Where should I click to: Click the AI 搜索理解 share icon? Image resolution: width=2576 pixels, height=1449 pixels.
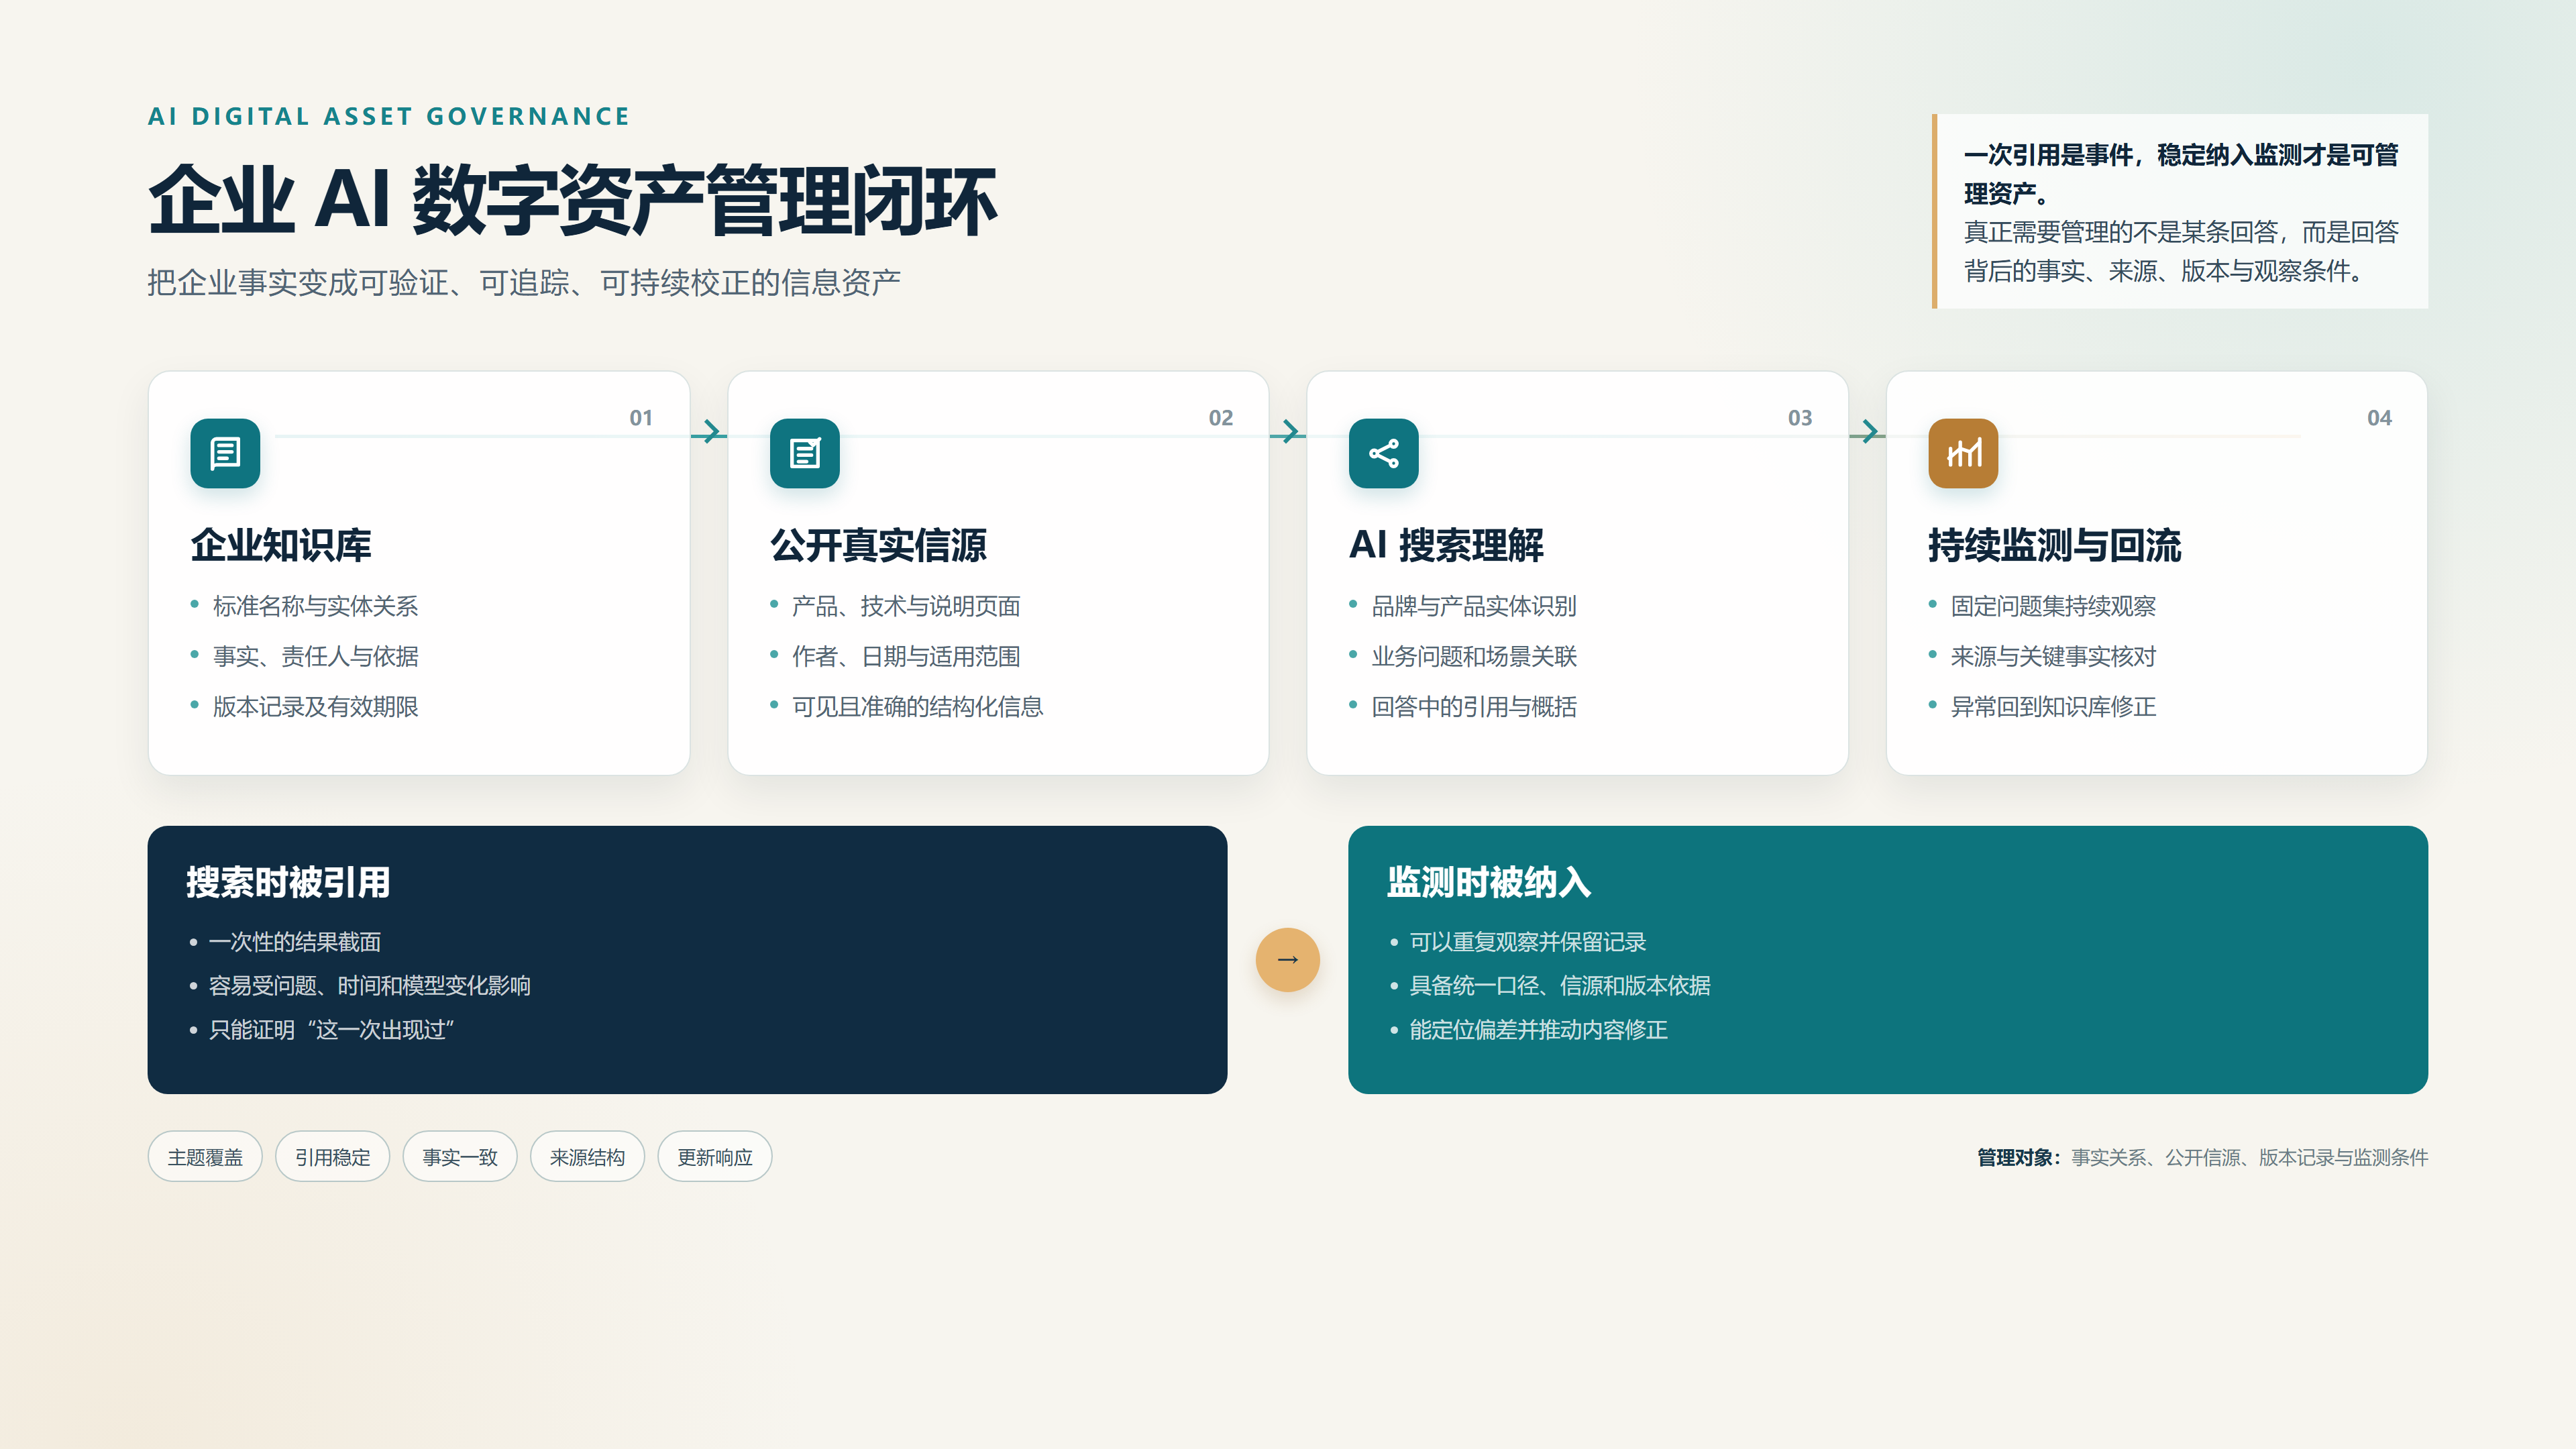[x=1384, y=453]
